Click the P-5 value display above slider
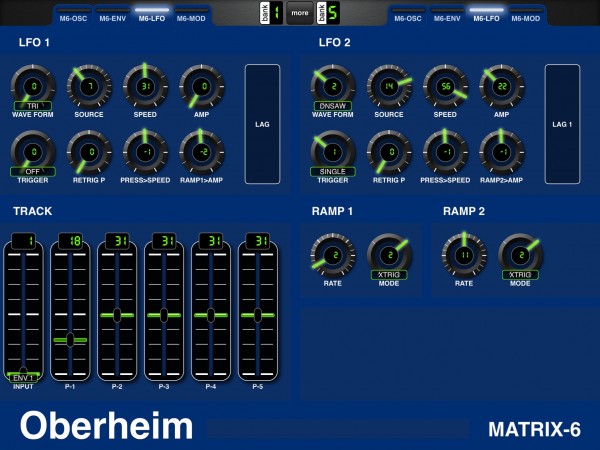600x450 pixels. [258, 241]
